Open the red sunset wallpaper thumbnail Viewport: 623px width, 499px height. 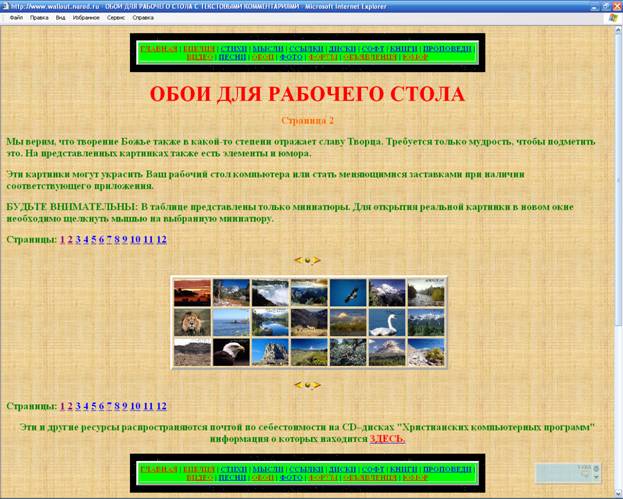point(192,292)
